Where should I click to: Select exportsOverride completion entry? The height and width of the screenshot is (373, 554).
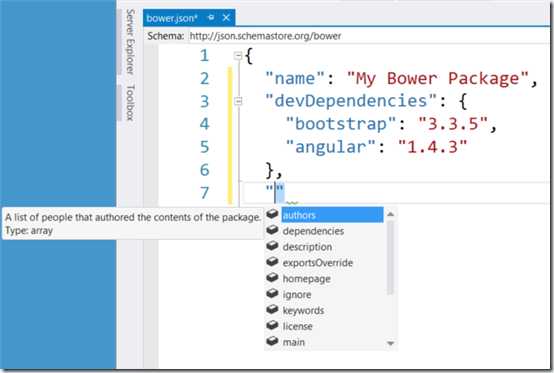tap(318, 263)
